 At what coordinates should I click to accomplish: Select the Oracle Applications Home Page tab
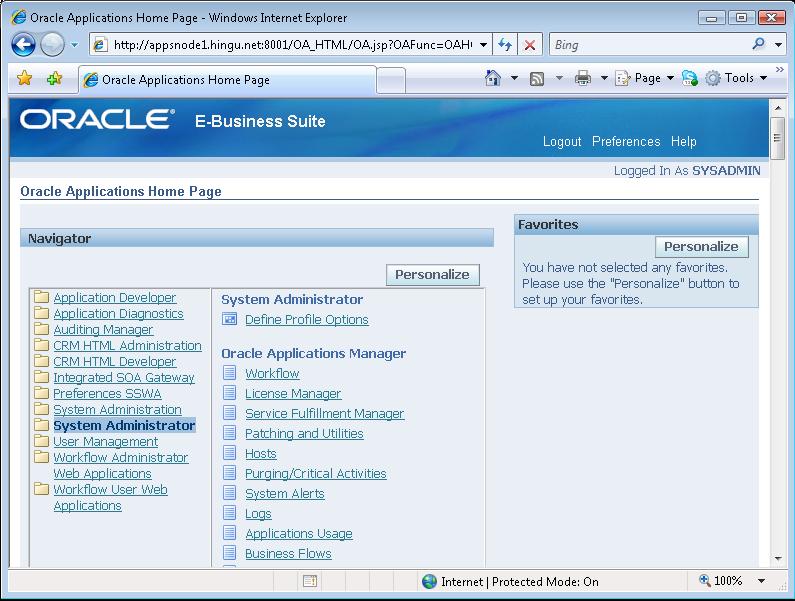[185, 80]
